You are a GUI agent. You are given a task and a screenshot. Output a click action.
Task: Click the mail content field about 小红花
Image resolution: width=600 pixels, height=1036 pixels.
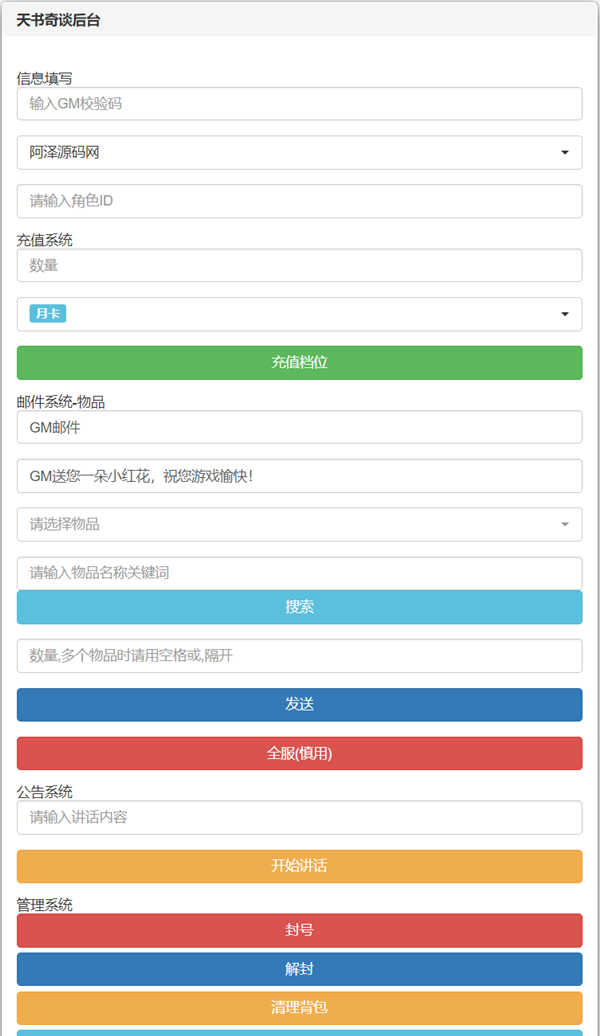point(299,476)
